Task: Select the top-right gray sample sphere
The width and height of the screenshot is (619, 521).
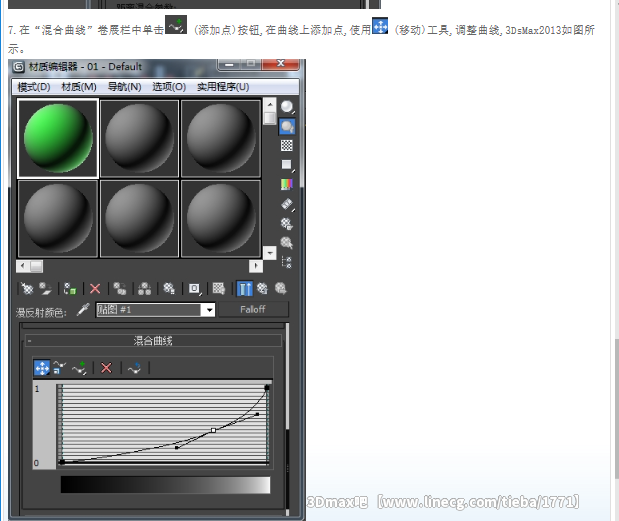Action: [x=221, y=139]
